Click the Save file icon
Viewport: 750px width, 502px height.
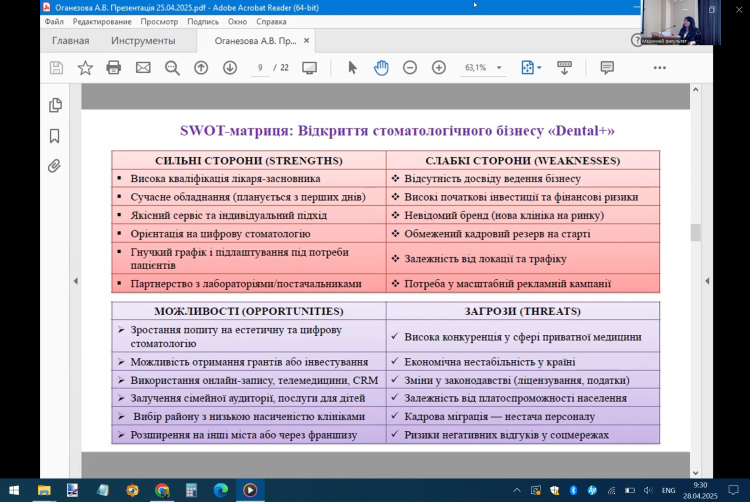[x=56, y=68]
